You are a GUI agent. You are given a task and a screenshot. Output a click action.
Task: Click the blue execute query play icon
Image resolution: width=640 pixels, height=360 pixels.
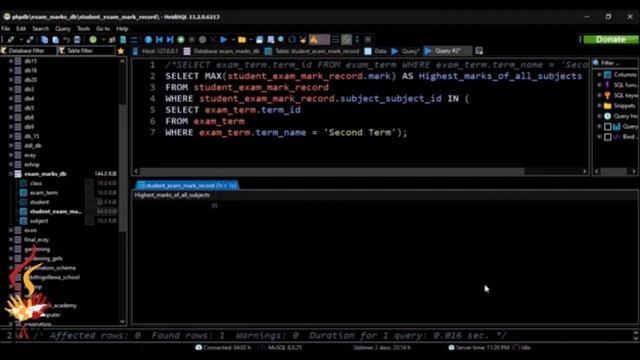pos(223,40)
